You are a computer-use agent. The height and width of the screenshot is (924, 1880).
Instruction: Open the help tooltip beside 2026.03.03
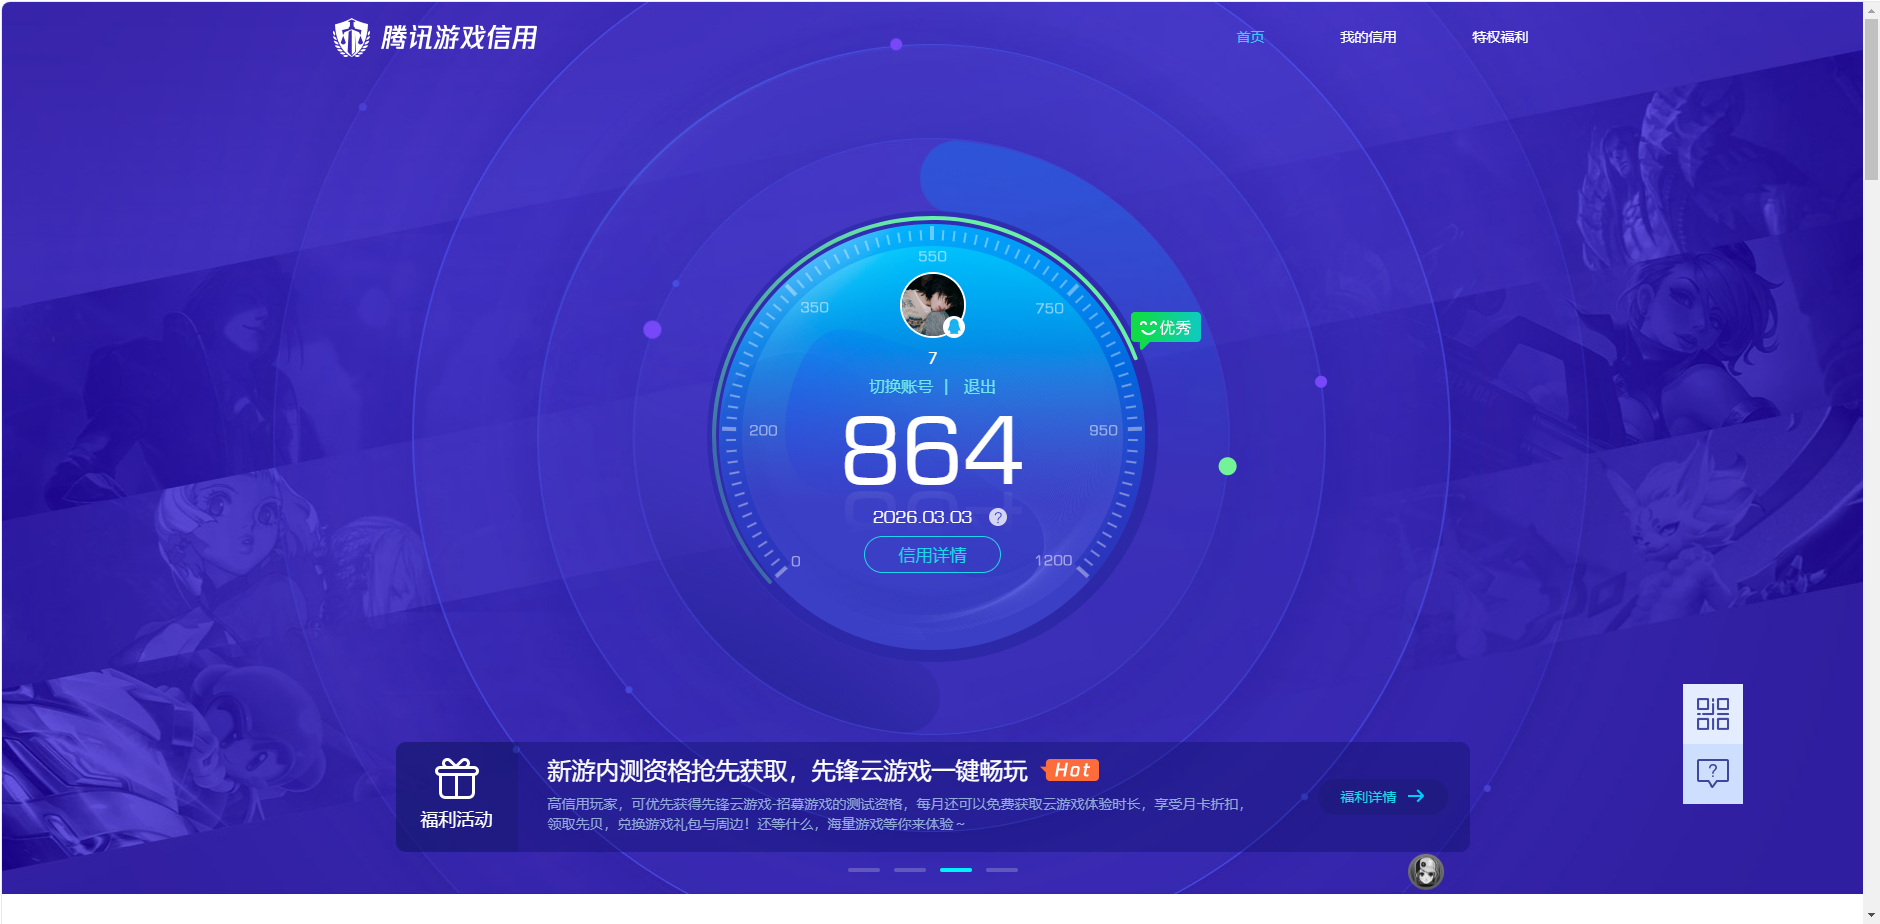click(x=996, y=517)
